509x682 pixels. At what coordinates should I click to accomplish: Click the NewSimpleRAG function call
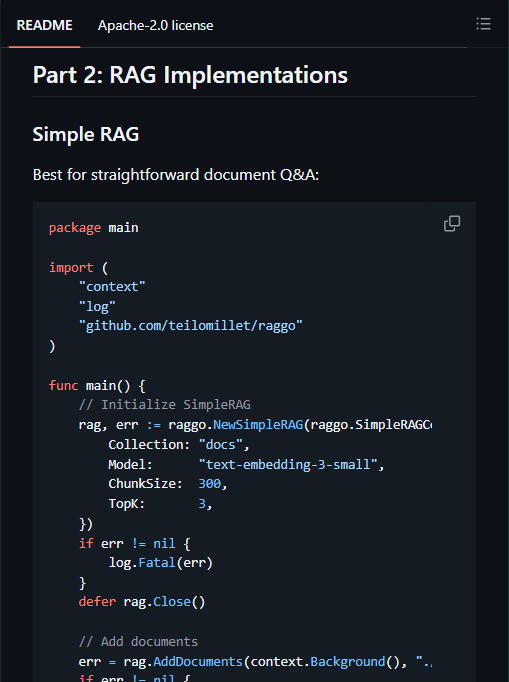[258, 425]
